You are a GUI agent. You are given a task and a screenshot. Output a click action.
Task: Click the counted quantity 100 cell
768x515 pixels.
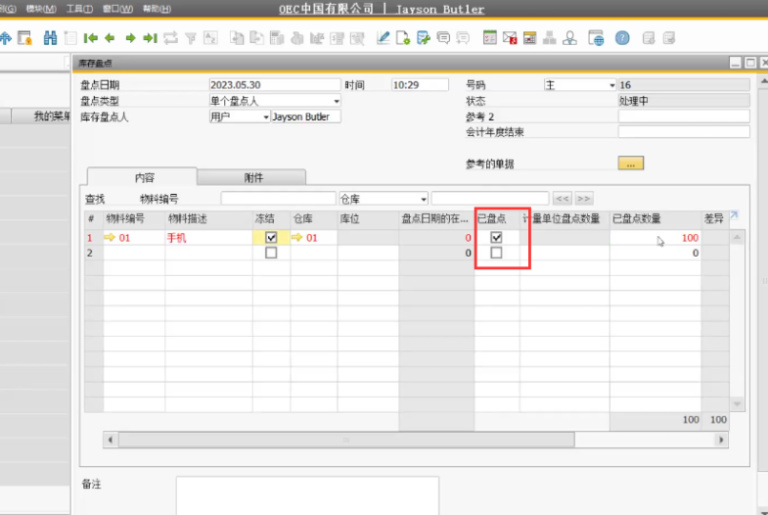tap(655, 238)
